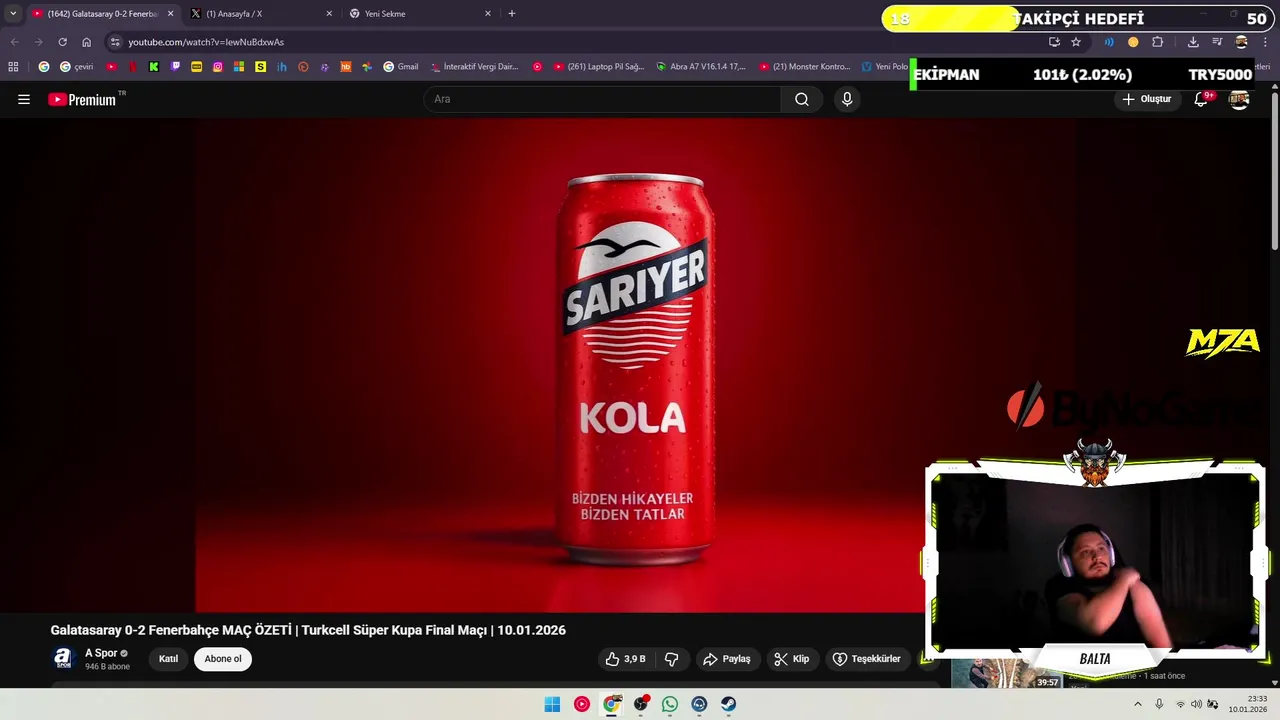Focus the Ara search box

coord(602,99)
